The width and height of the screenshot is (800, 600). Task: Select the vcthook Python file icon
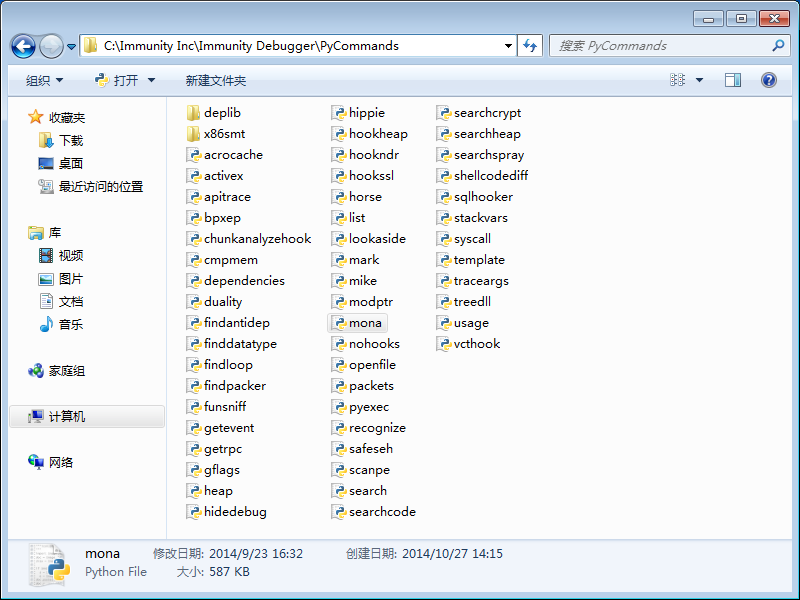point(443,344)
